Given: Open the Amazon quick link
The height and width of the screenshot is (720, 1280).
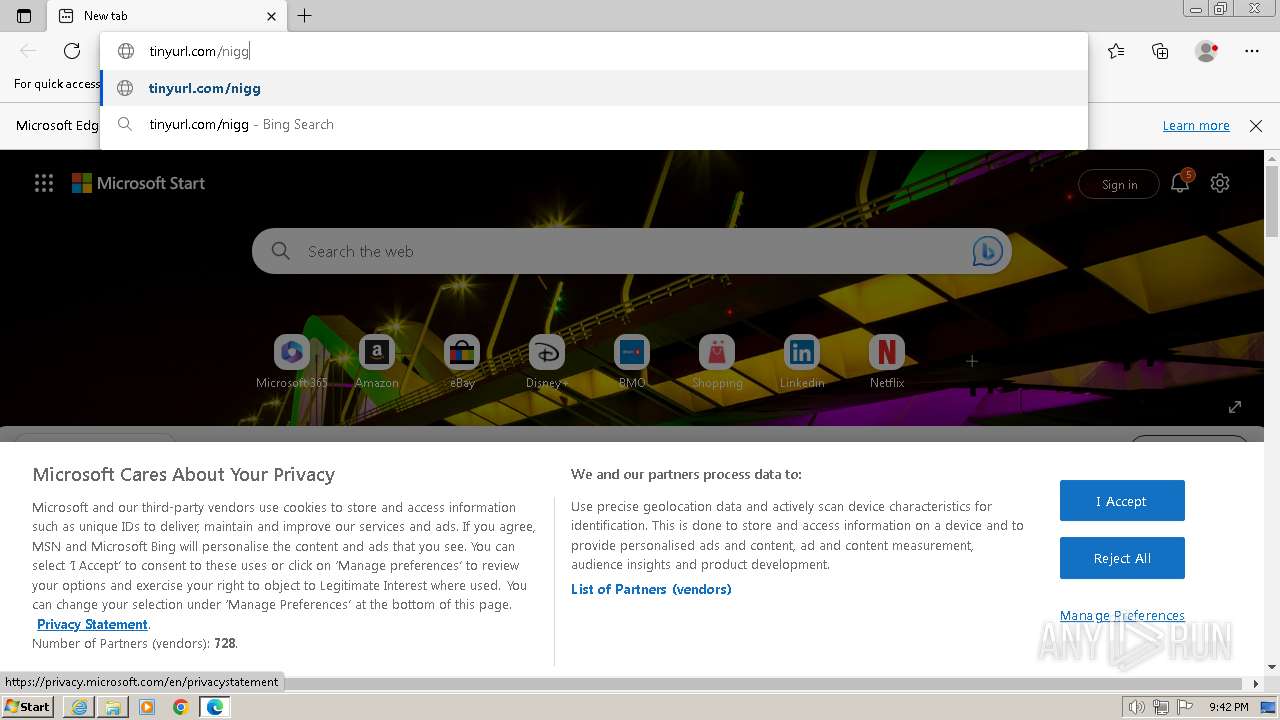Looking at the screenshot, I should point(377,362).
